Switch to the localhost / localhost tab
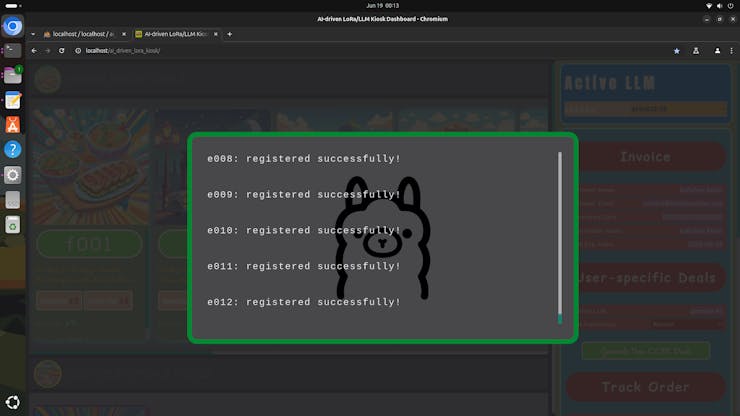Image resolution: width=740 pixels, height=416 pixels. (84, 34)
